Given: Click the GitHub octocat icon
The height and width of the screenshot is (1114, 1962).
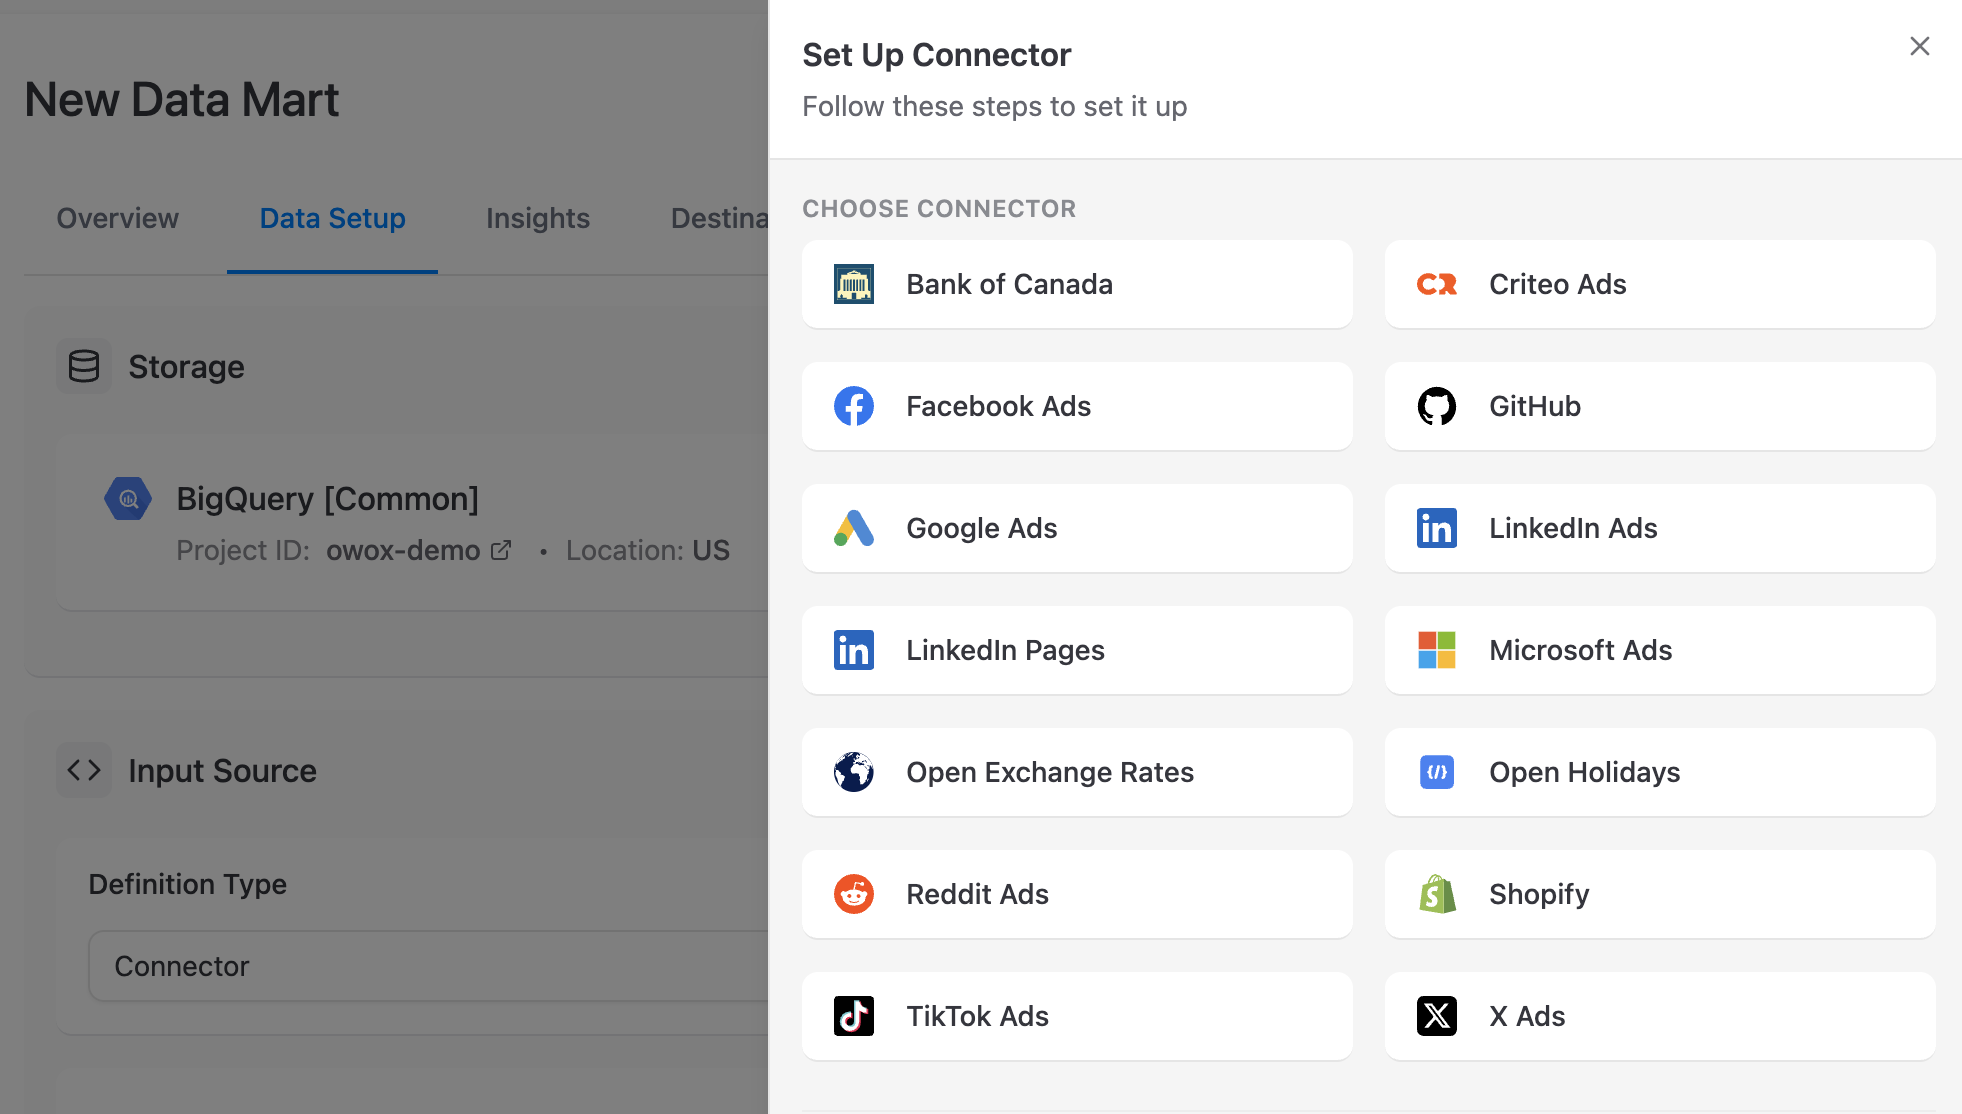Looking at the screenshot, I should click(x=1436, y=406).
